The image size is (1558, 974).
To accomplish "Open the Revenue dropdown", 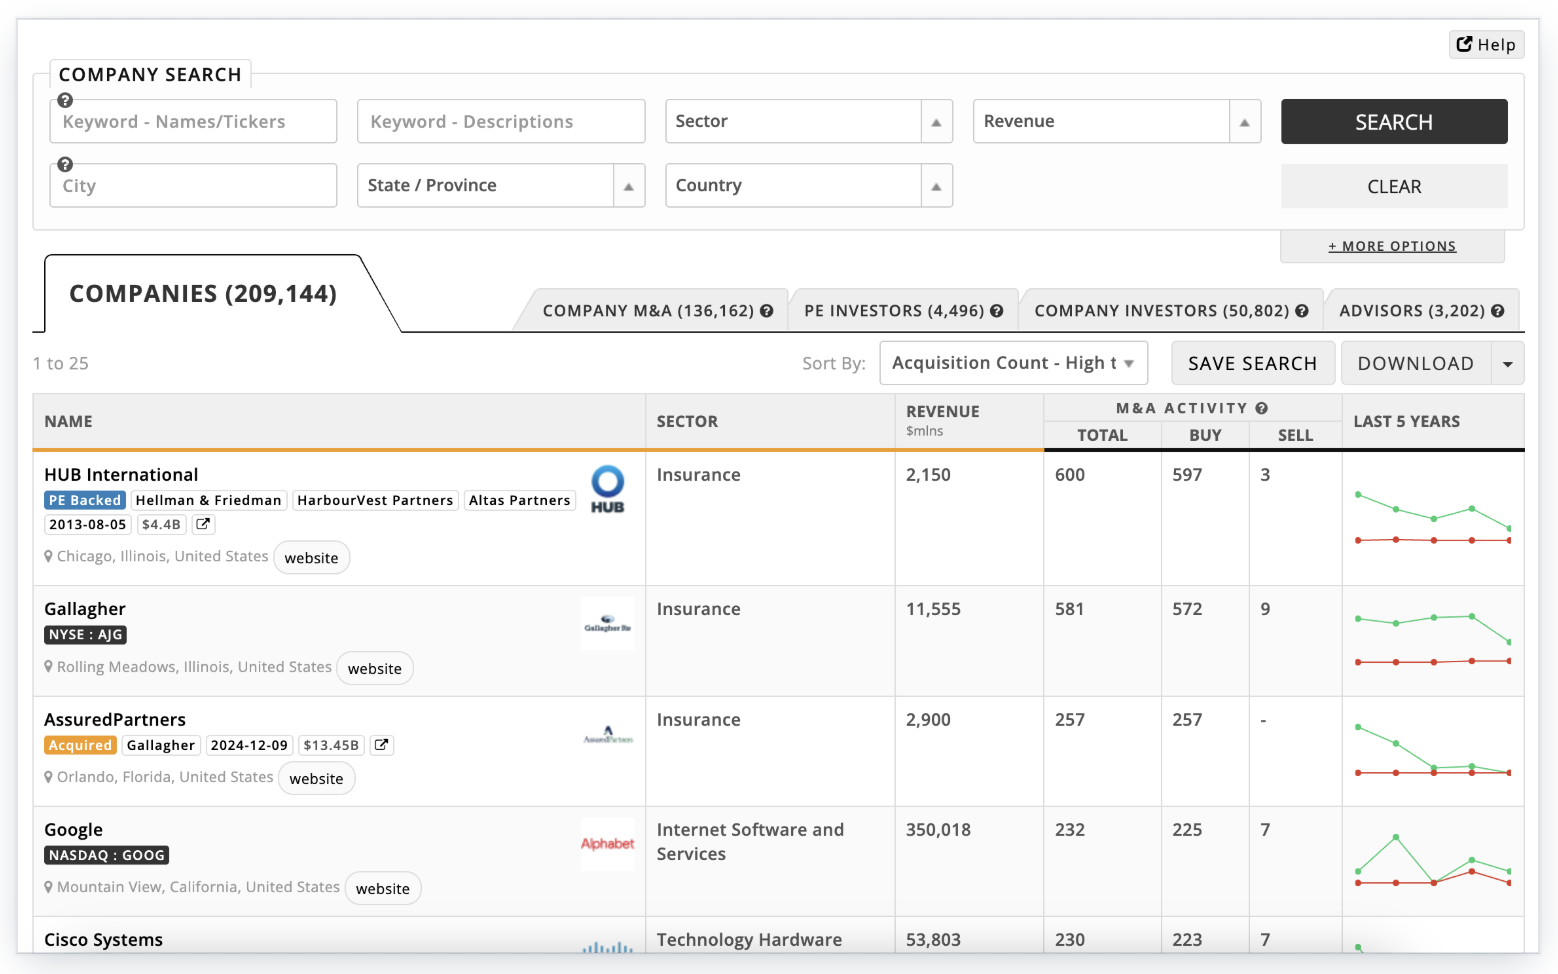I will [x=1244, y=122].
